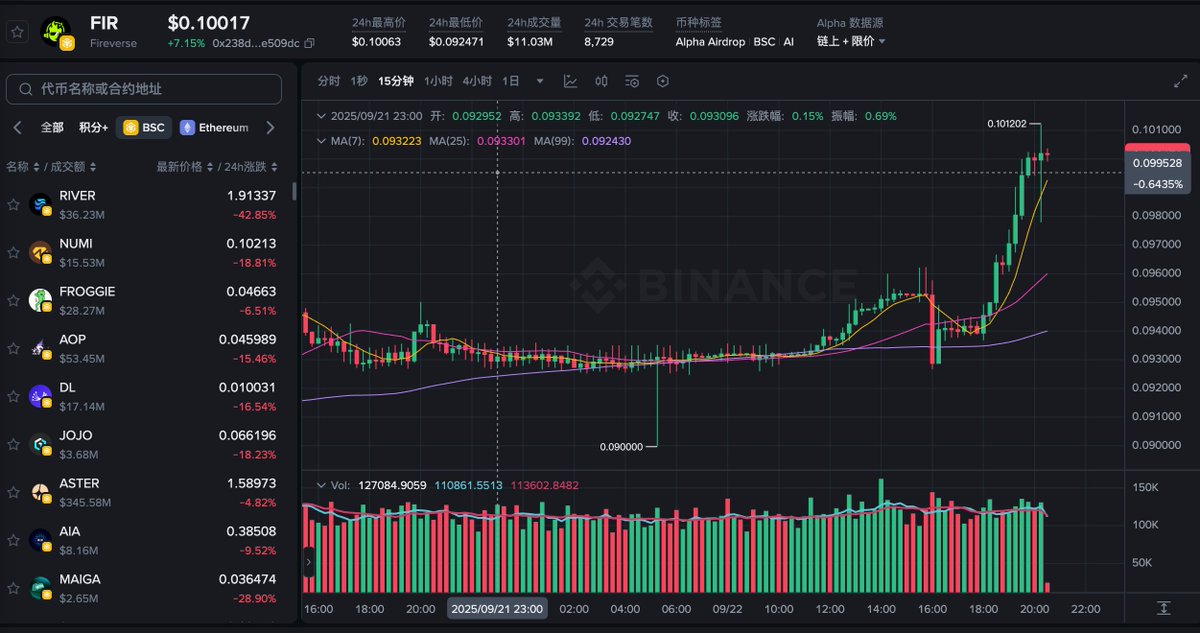Star AOP in the token list

pyautogui.click(x=13, y=348)
